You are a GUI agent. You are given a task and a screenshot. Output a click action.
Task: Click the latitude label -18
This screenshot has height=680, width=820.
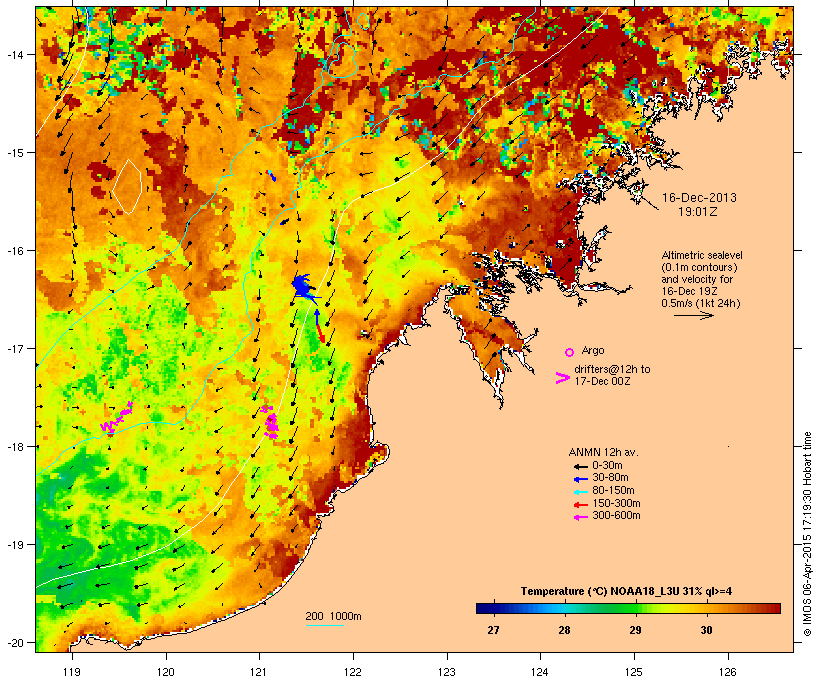(x=14, y=447)
